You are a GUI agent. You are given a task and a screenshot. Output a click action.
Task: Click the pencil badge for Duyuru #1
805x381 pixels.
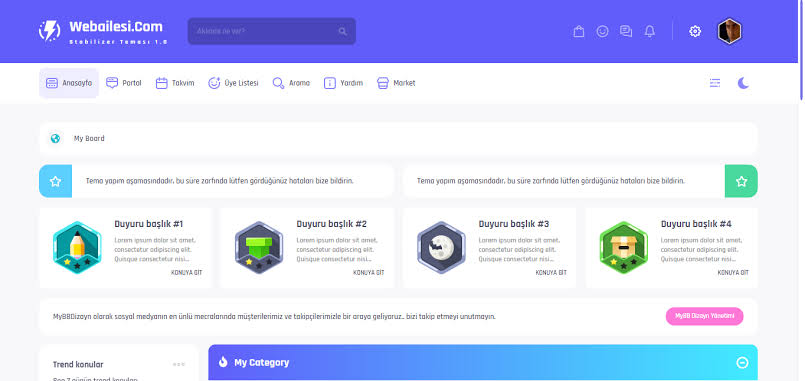[77, 247]
